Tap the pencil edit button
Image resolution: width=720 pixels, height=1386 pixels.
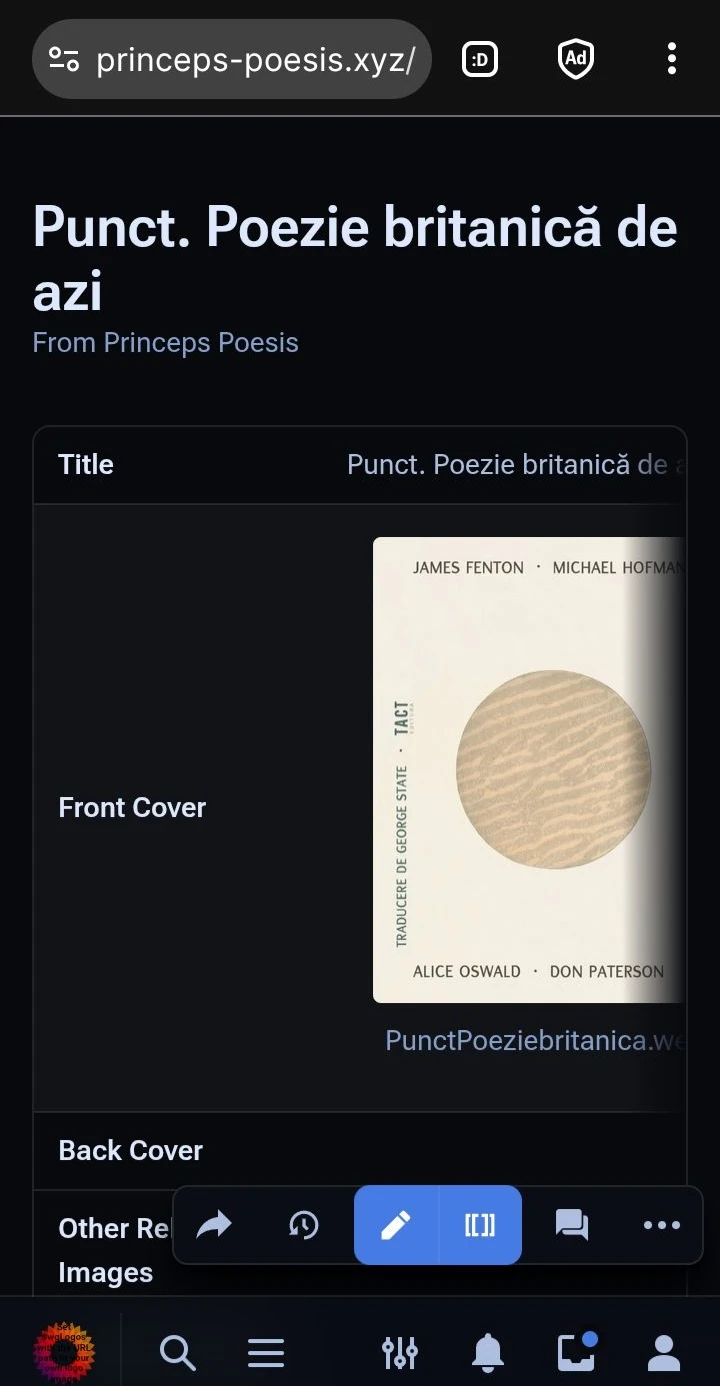pos(396,1225)
